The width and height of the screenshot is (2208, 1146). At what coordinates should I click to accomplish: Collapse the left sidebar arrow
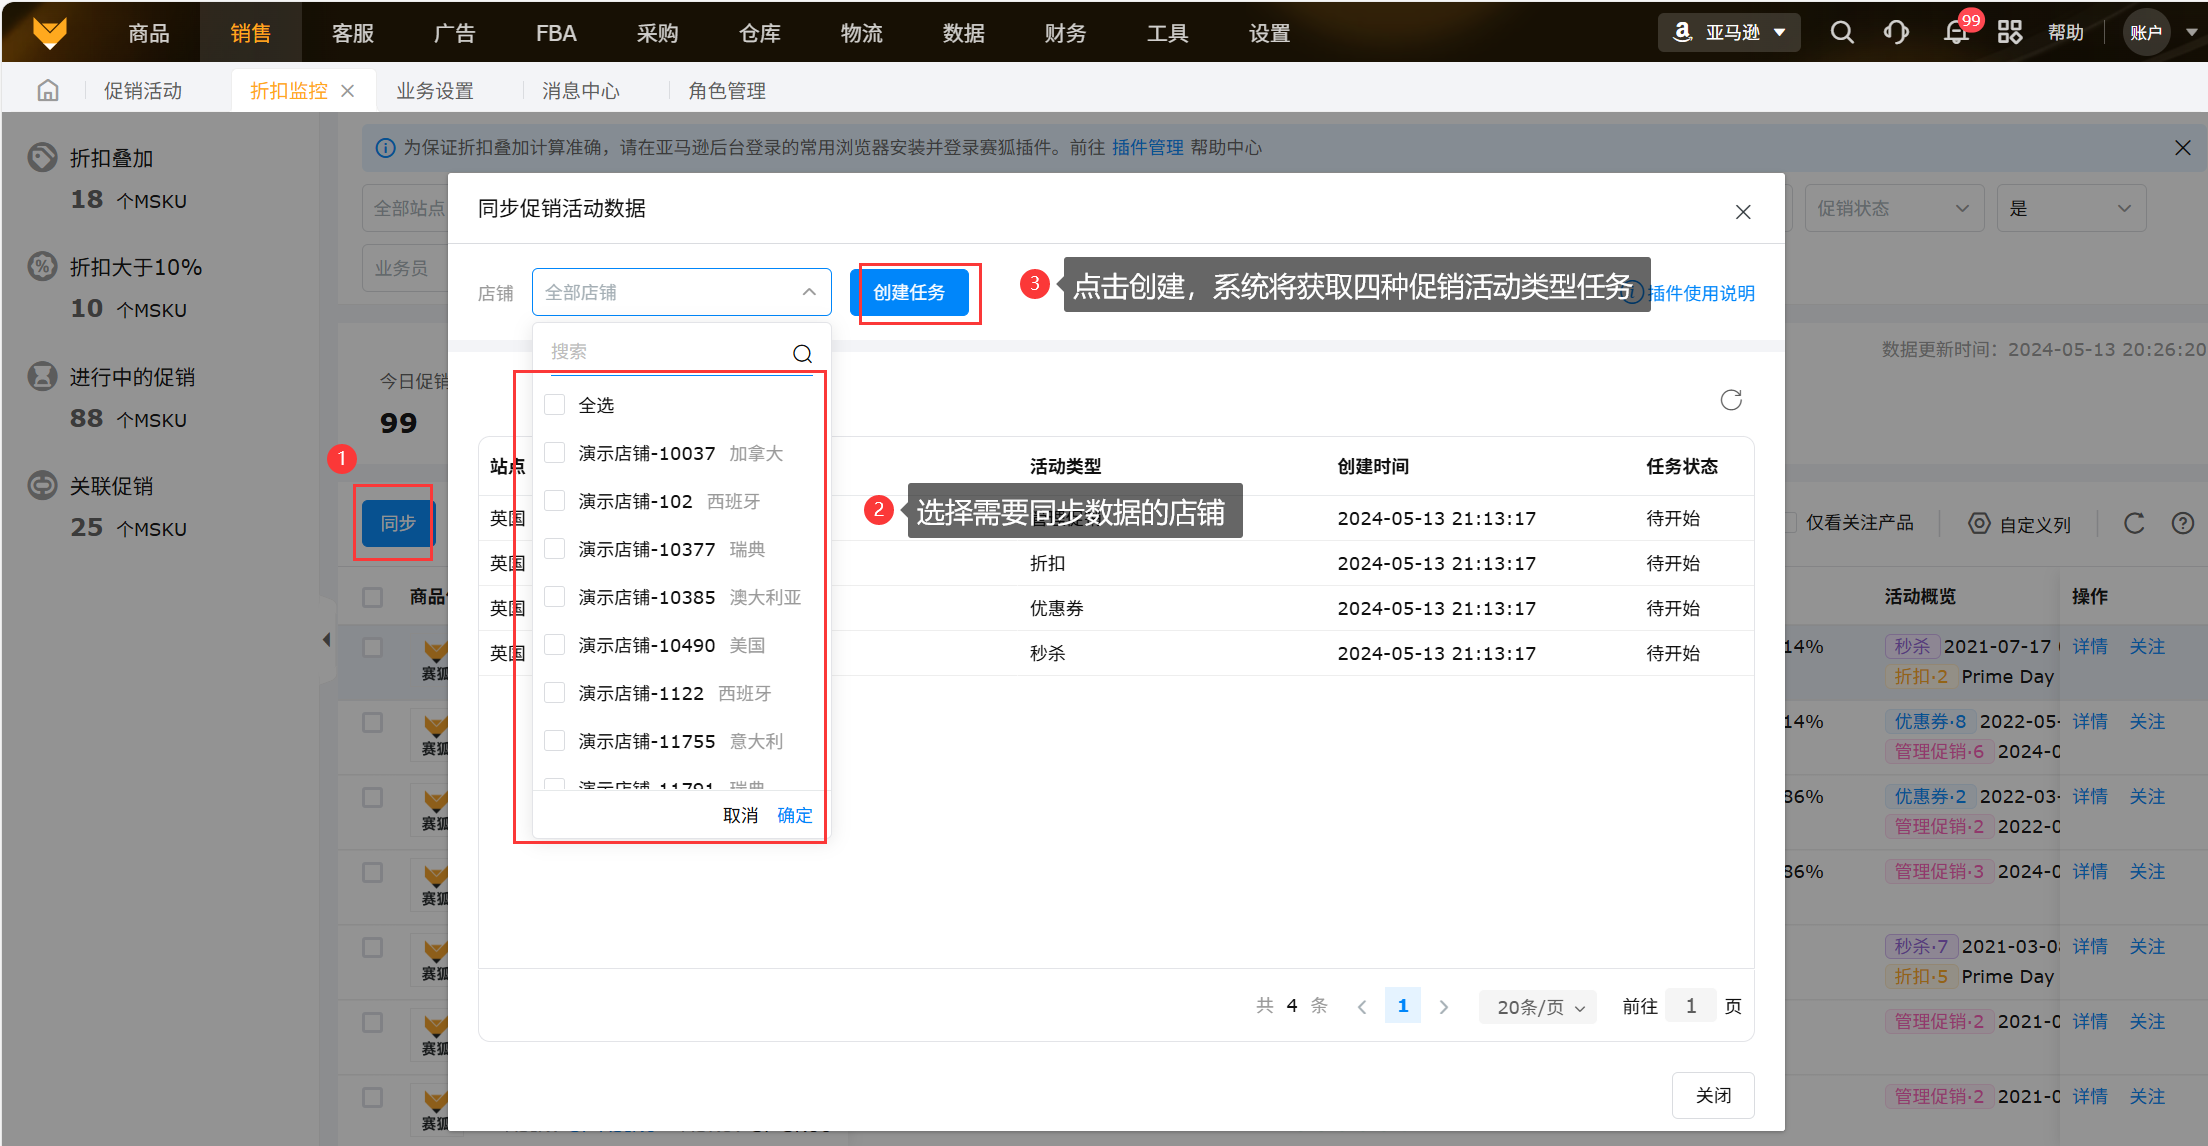326,640
